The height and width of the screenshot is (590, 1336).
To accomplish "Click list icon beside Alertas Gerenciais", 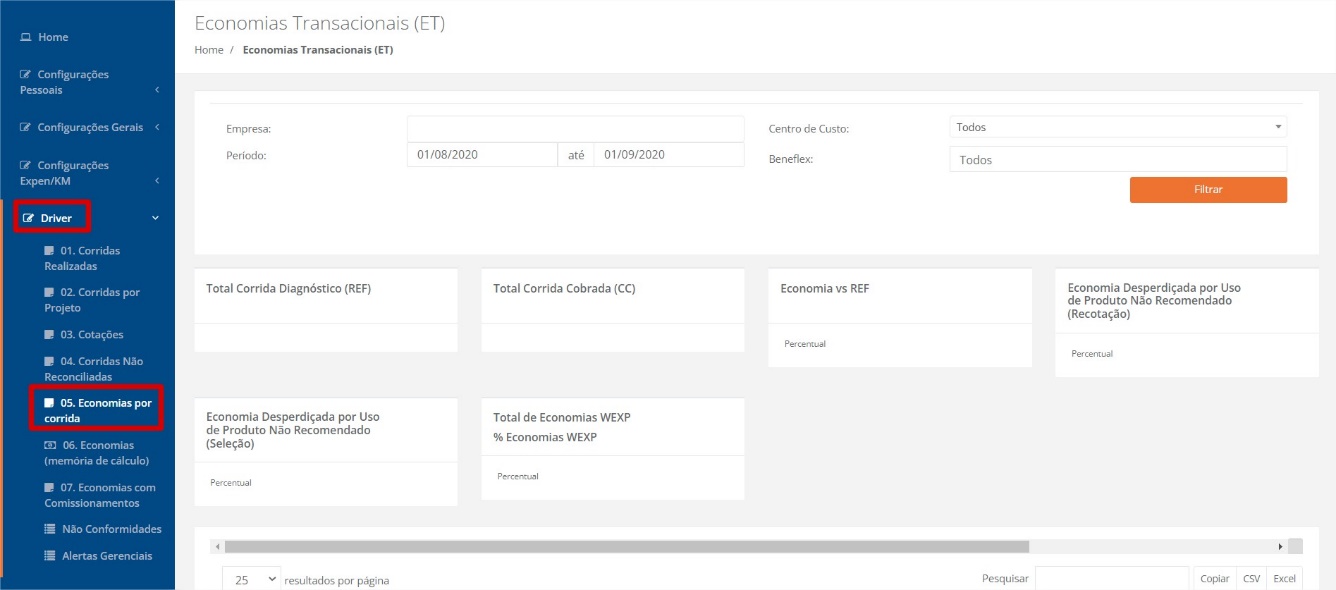I will (50, 556).
